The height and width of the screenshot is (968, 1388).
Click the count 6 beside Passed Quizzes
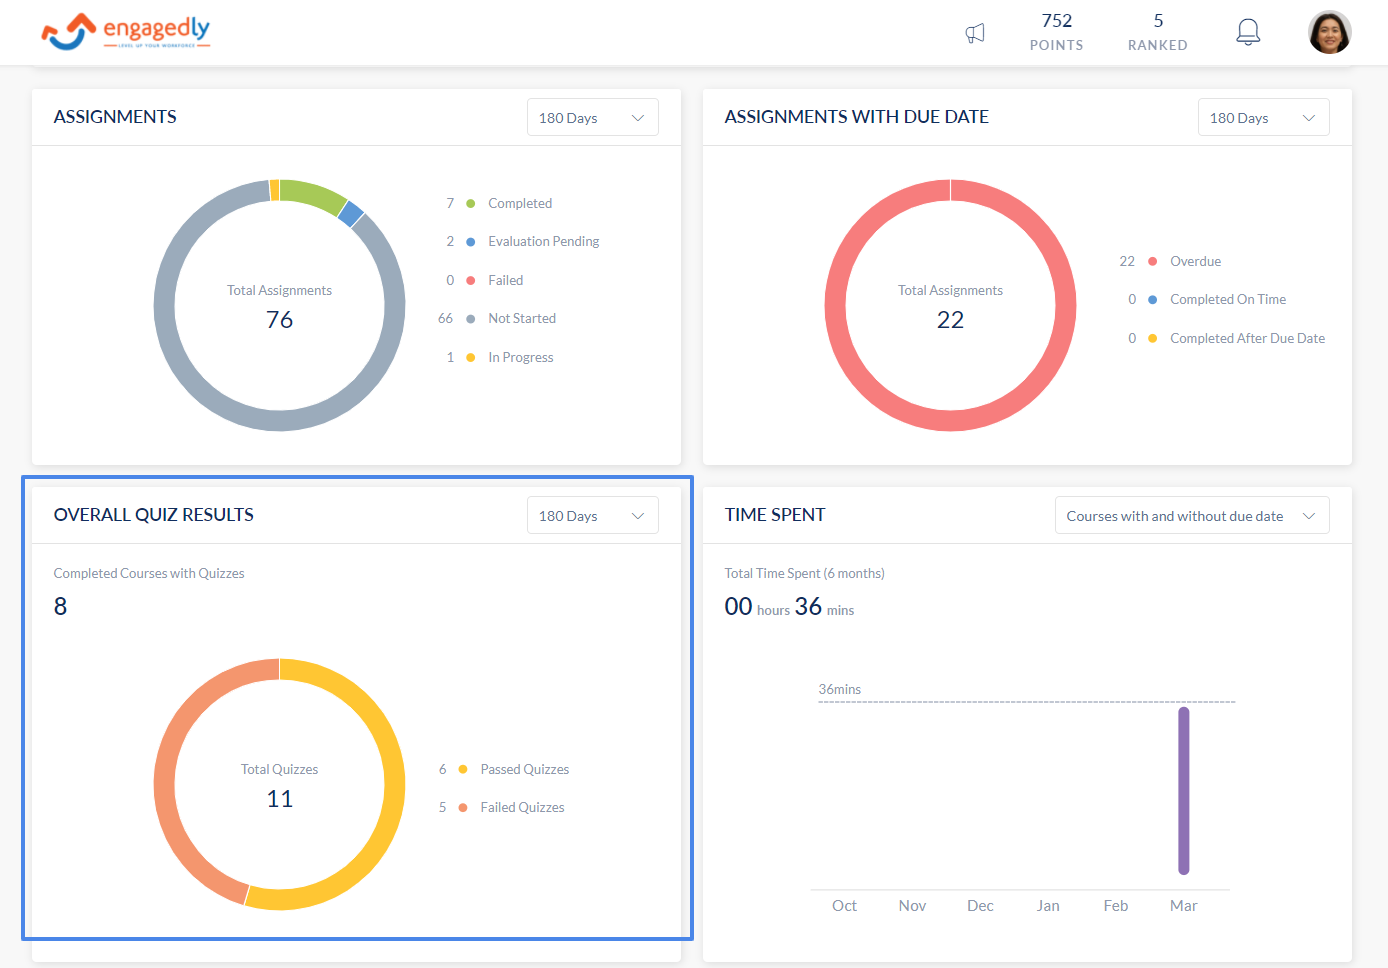tap(442, 769)
